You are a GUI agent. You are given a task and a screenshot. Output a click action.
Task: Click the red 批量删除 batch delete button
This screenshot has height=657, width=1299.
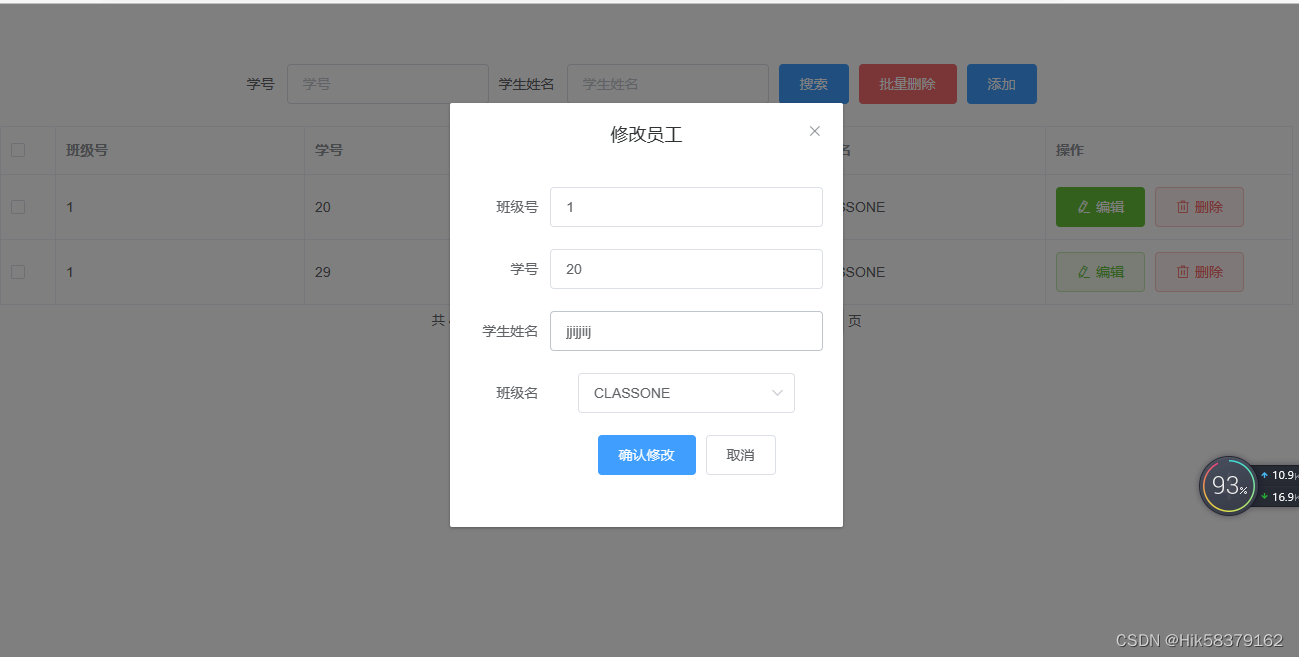point(907,83)
